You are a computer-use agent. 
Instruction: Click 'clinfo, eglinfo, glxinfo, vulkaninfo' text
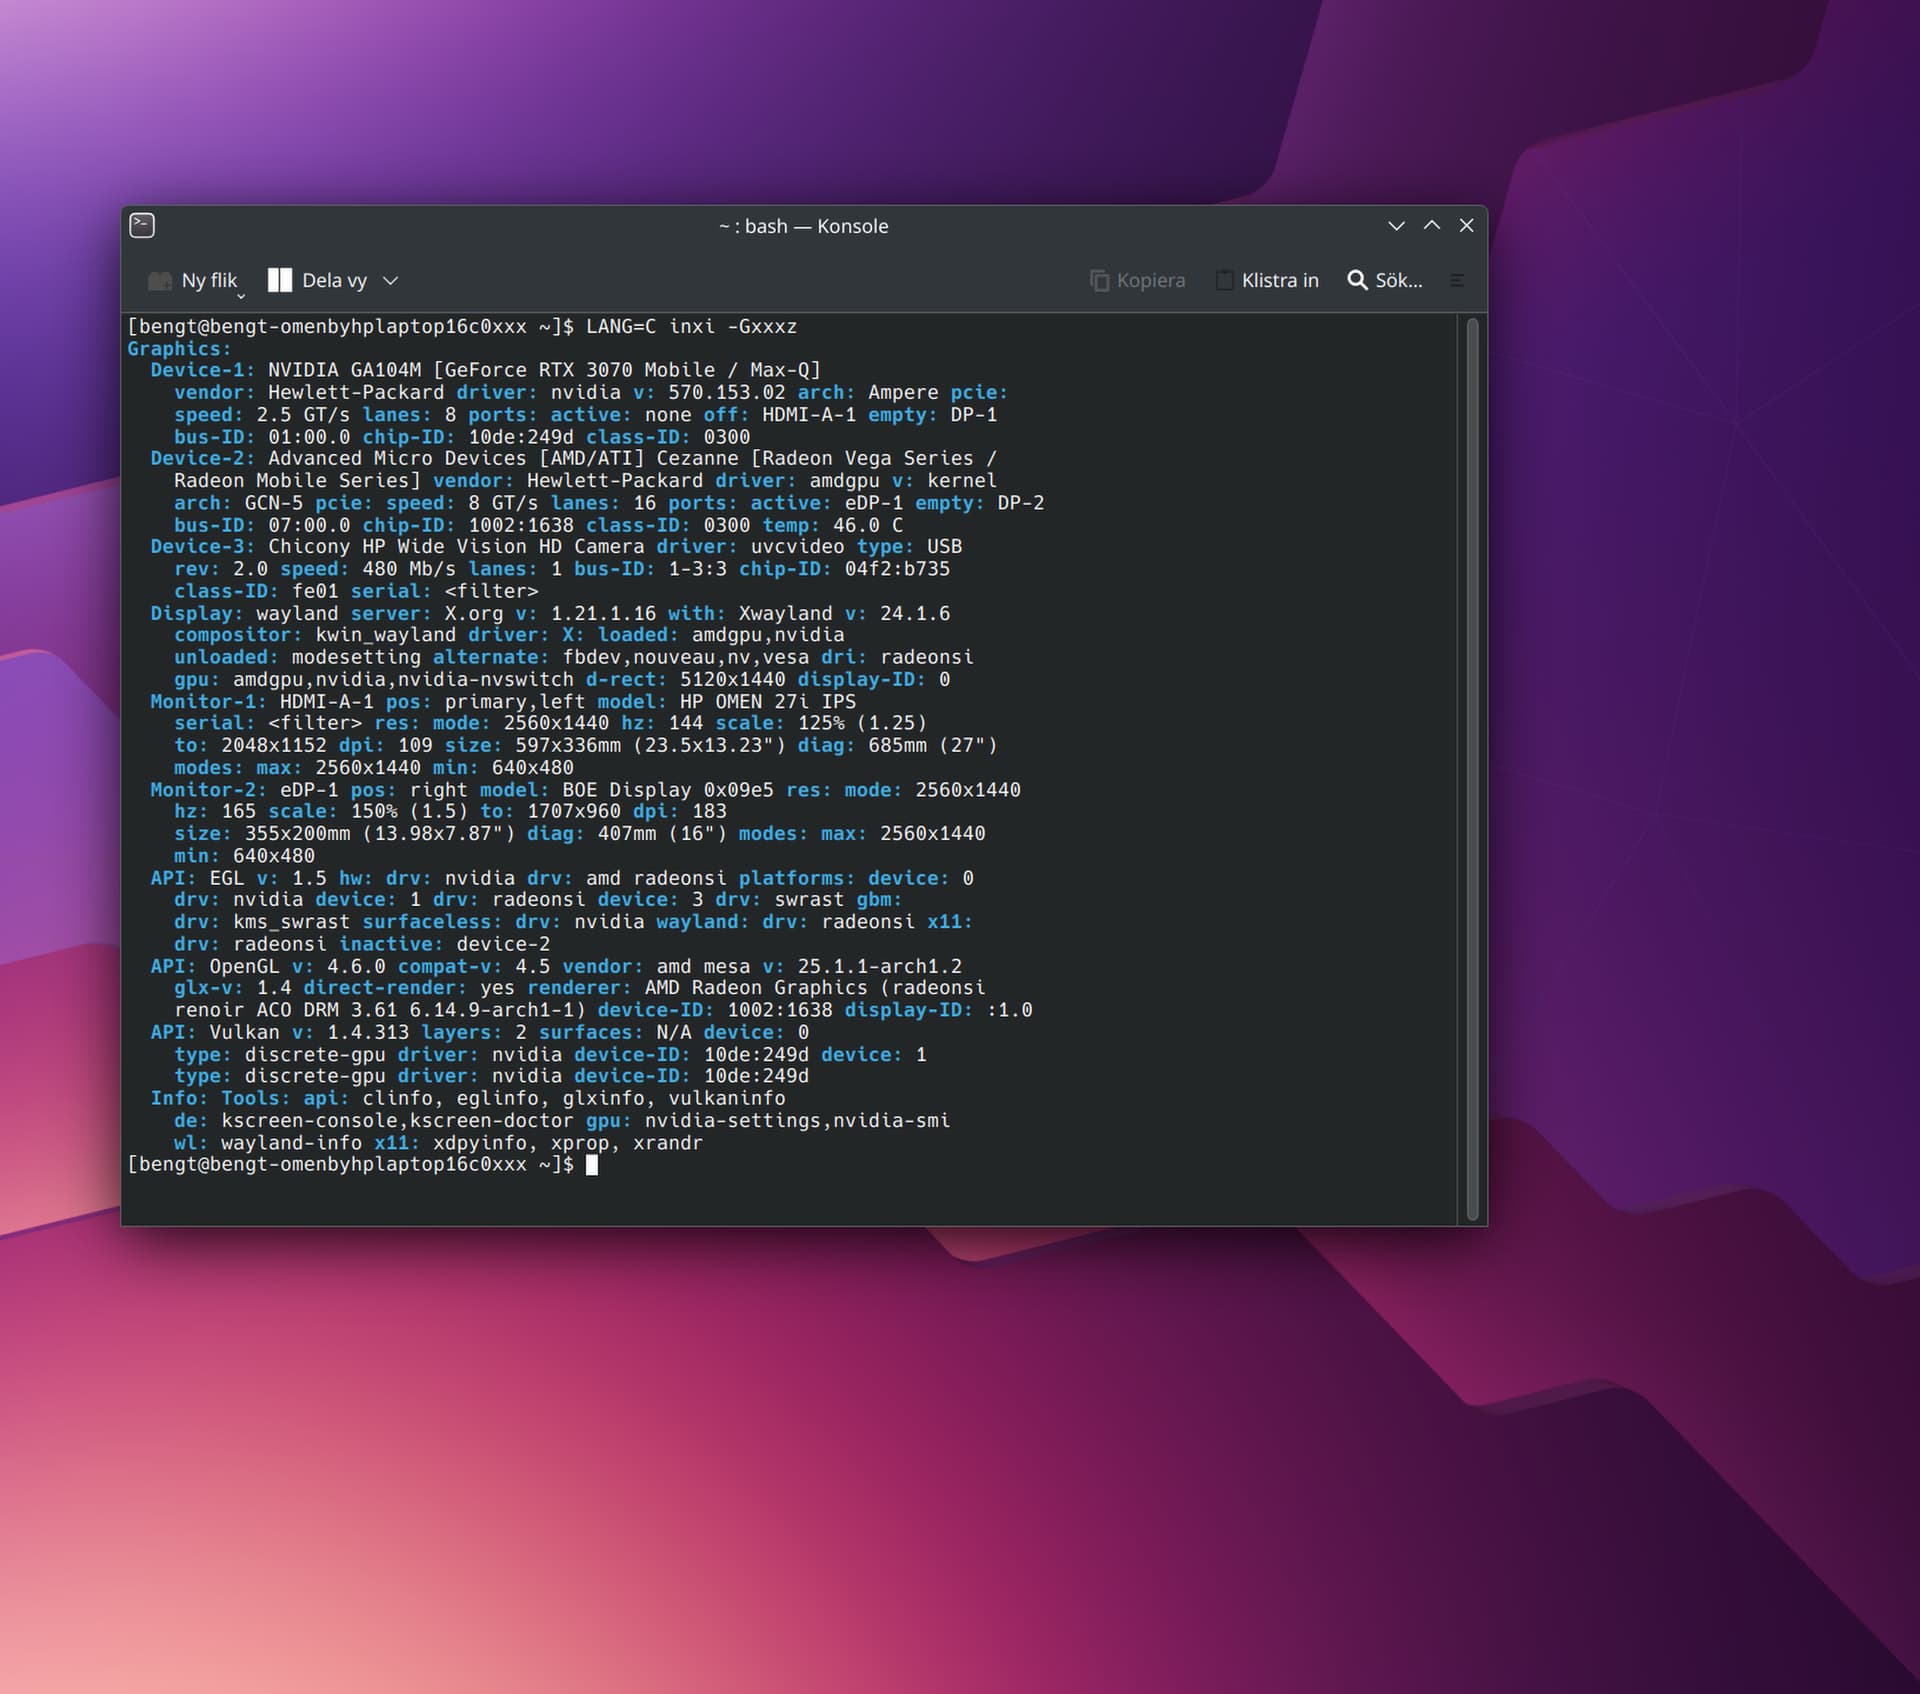pyautogui.click(x=574, y=1099)
